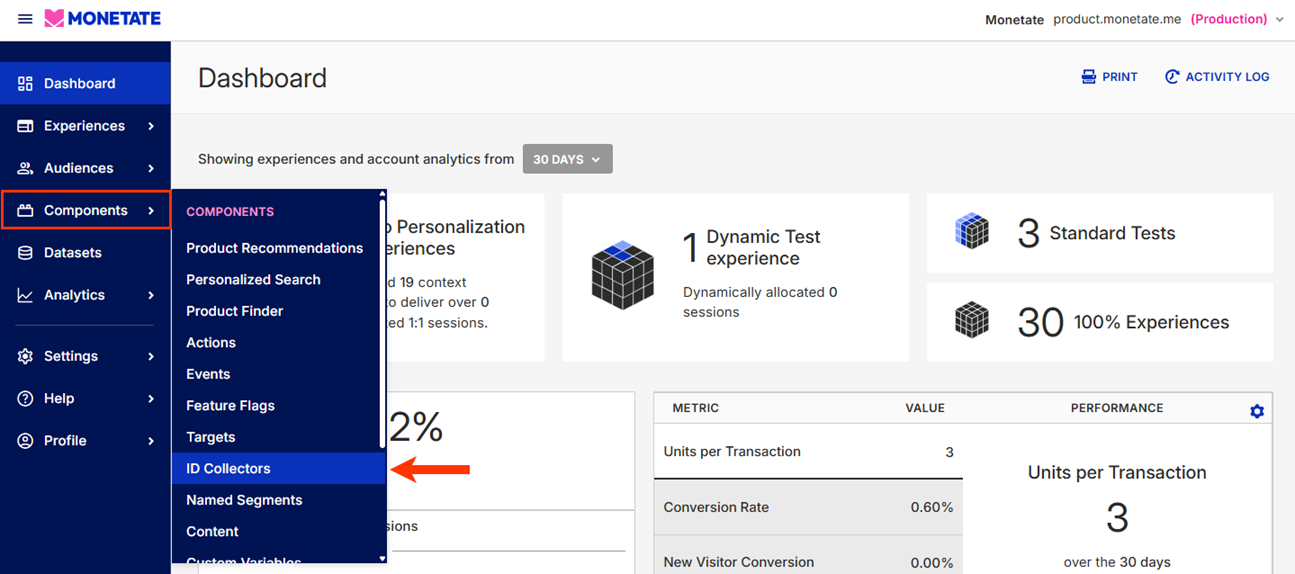1295x574 pixels.
Task: Click the Settings gear icon in sidebar
Action: (26, 356)
